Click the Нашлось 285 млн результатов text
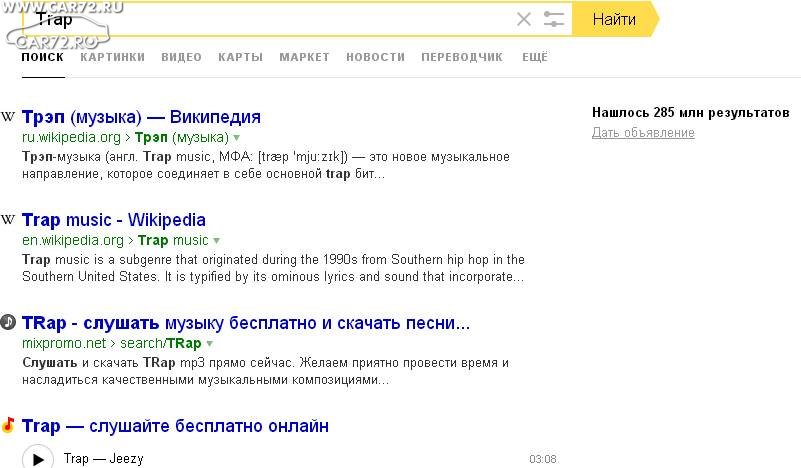 (691, 112)
